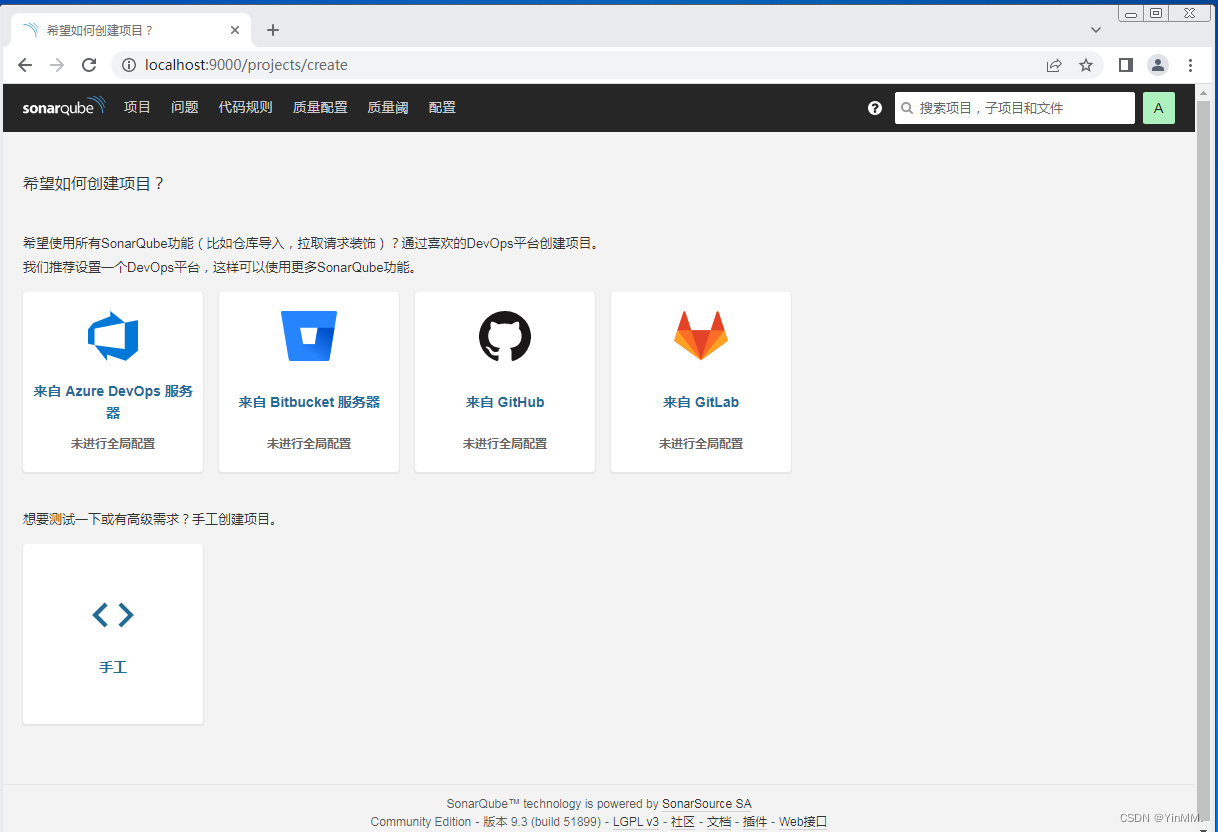Open the 插件 footer link

[x=755, y=822]
